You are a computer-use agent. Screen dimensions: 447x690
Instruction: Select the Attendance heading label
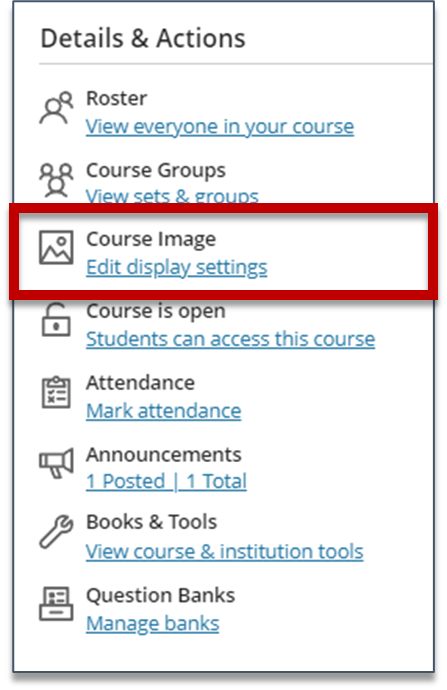click(x=140, y=383)
